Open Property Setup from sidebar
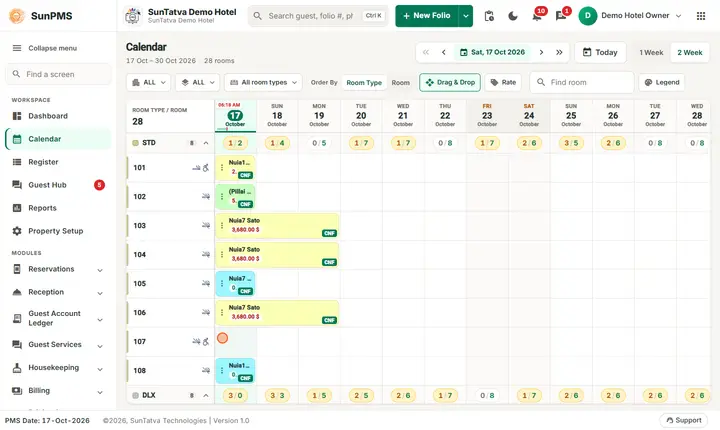 pos(58,231)
